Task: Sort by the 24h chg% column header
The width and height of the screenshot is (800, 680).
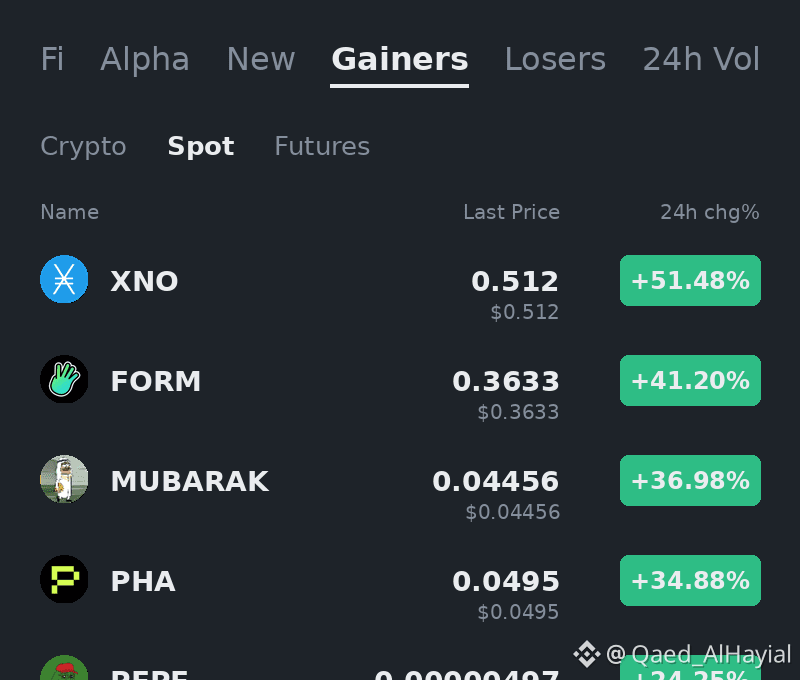Action: pyautogui.click(x=710, y=212)
